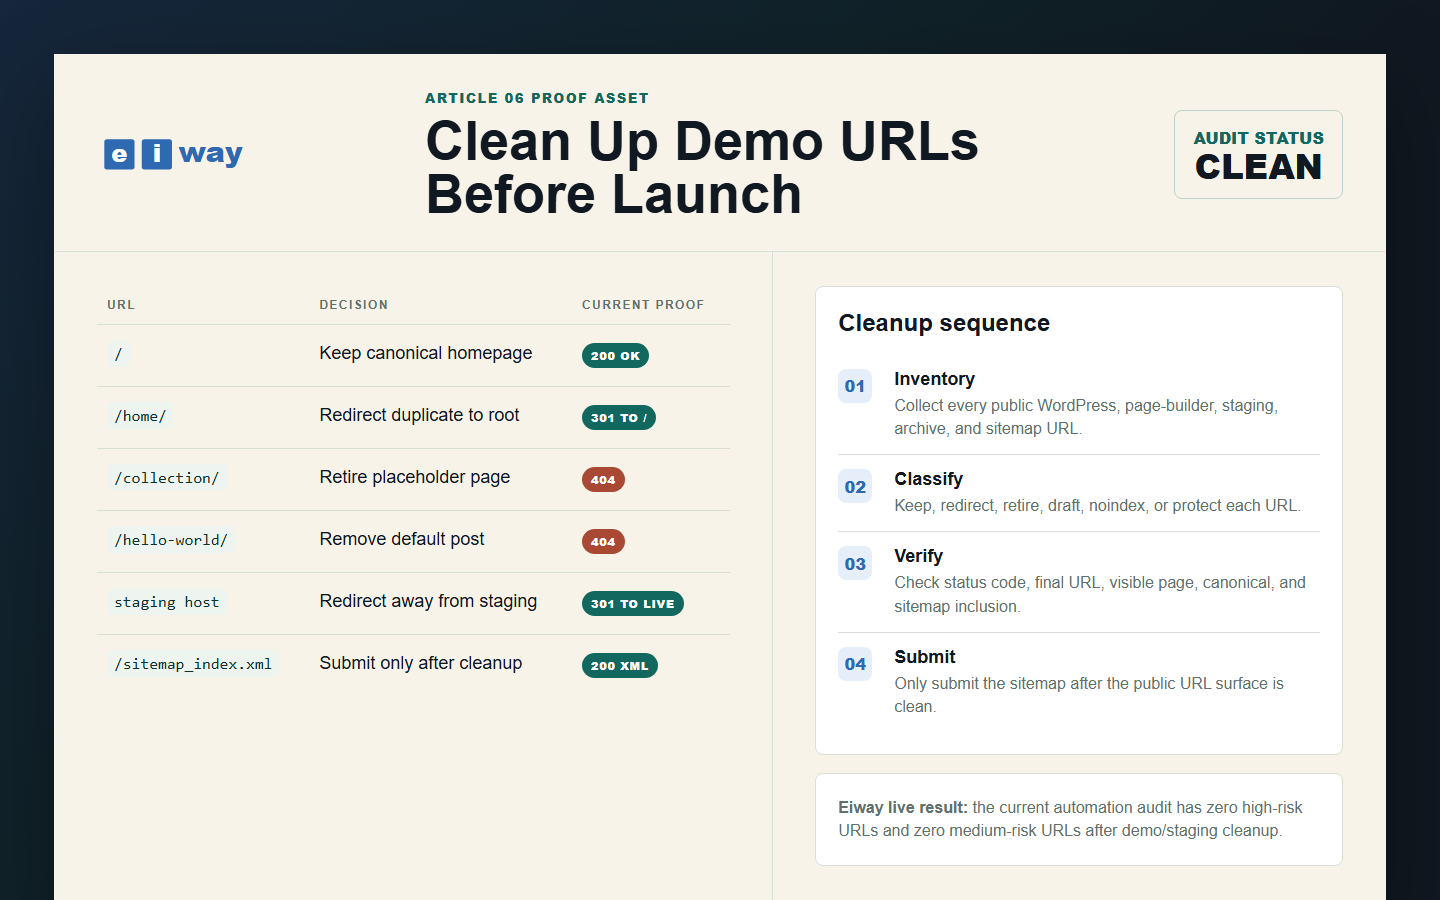
Task: Click the URL column header
Action: pos(121,305)
